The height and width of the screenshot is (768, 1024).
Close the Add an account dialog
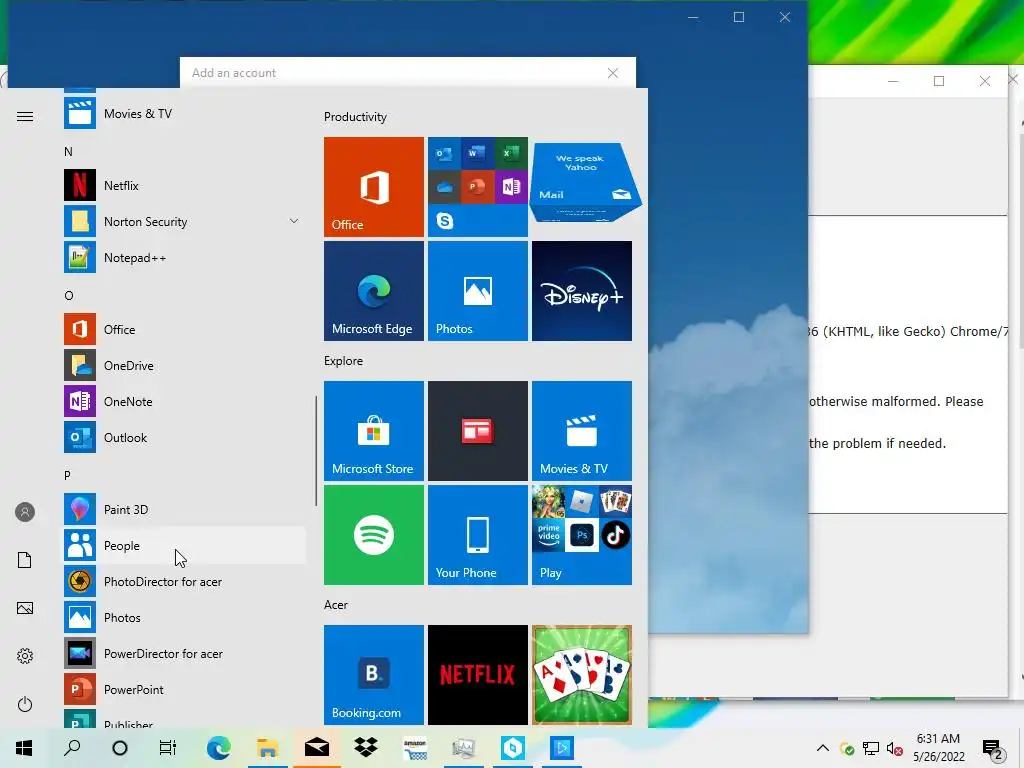pos(613,73)
